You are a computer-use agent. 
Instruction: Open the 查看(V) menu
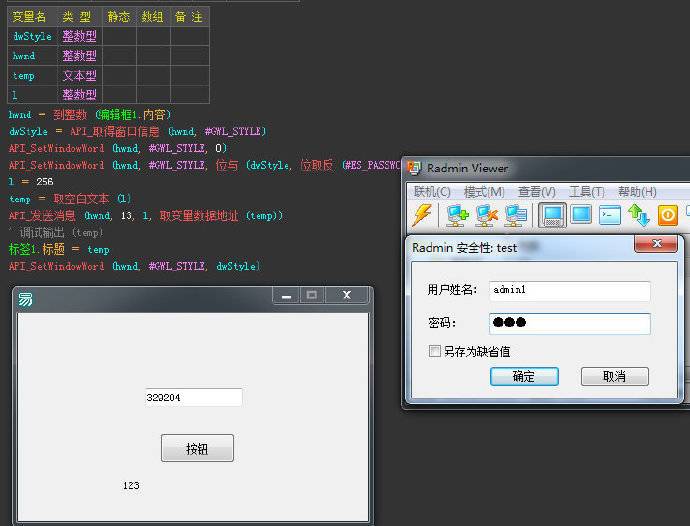[x=537, y=191]
